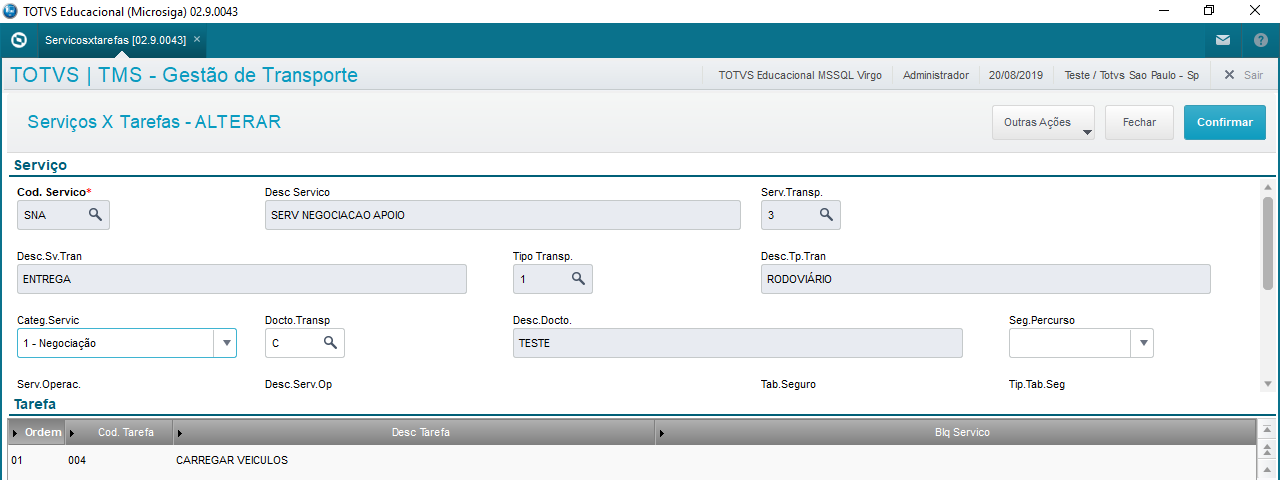Move the Tarefa grid to first row arrow
The height and width of the screenshot is (480, 1280).
coord(1267,427)
